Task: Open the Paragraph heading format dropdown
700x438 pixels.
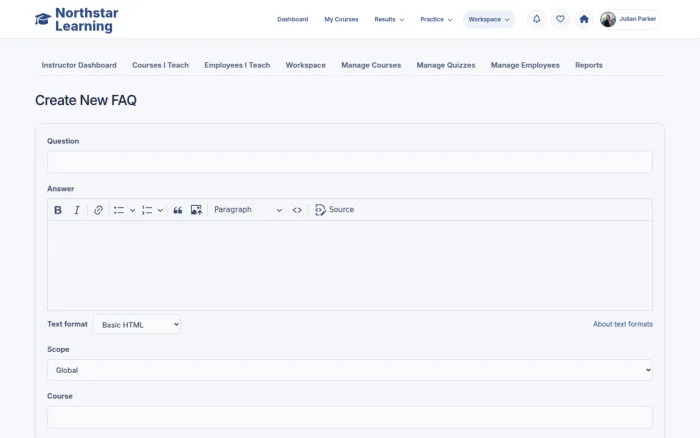Action: (248, 210)
